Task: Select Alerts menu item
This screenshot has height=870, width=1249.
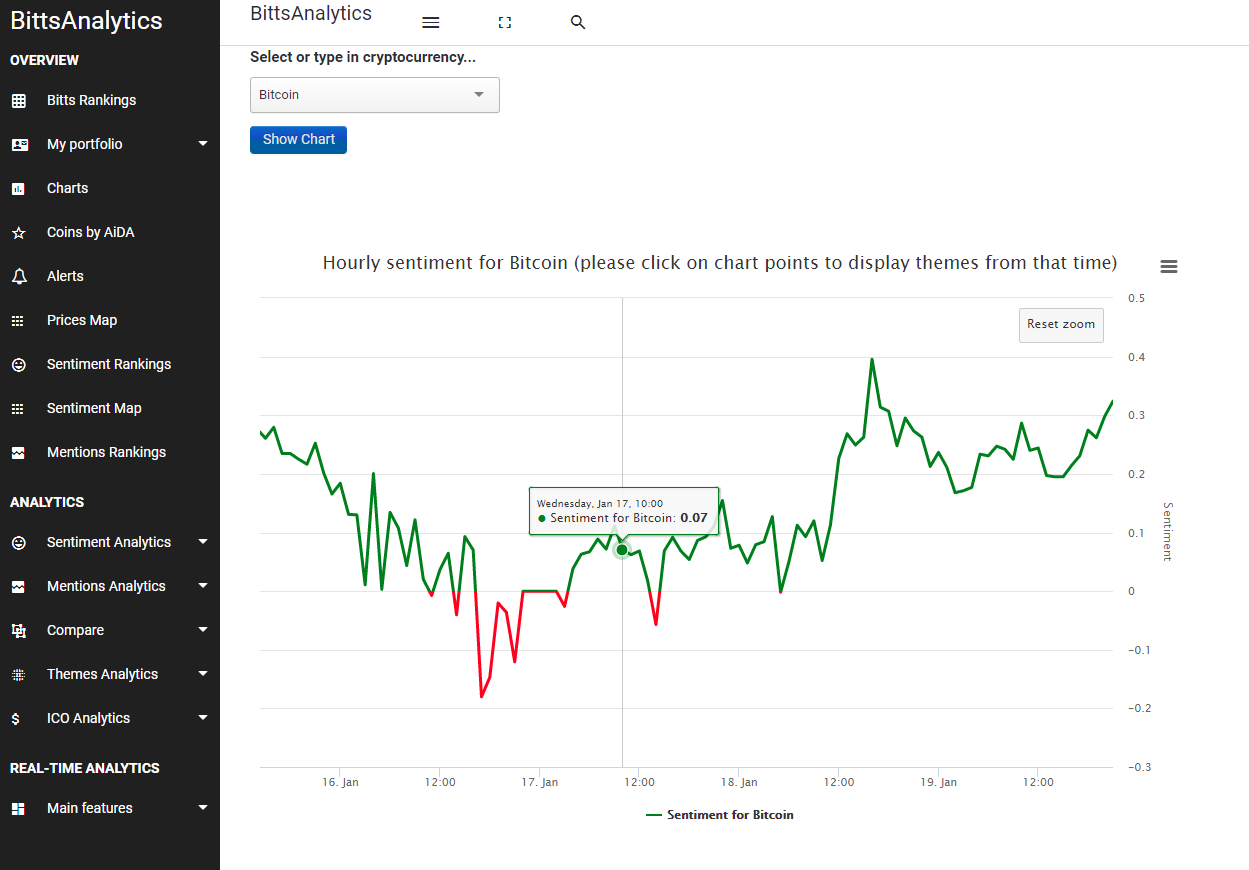Action: pos(65,276)
